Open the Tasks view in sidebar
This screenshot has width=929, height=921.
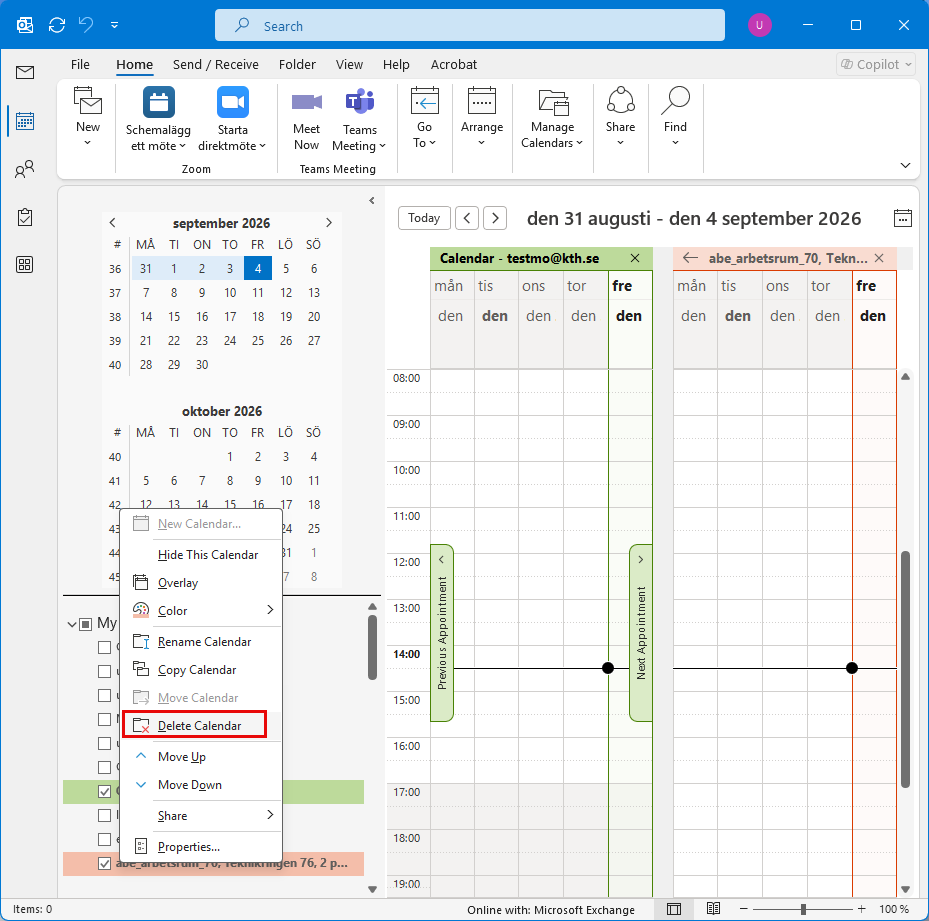(x=25, y=217)
